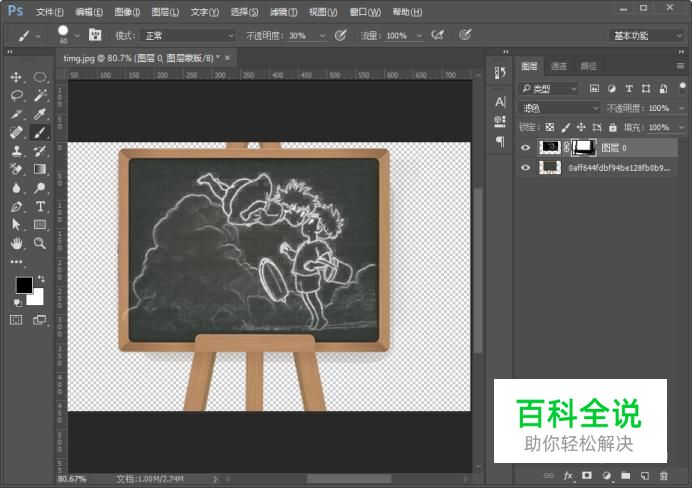Select the Elliptical Marquee tool
The image size is (692, 488).
coord(40,77)
